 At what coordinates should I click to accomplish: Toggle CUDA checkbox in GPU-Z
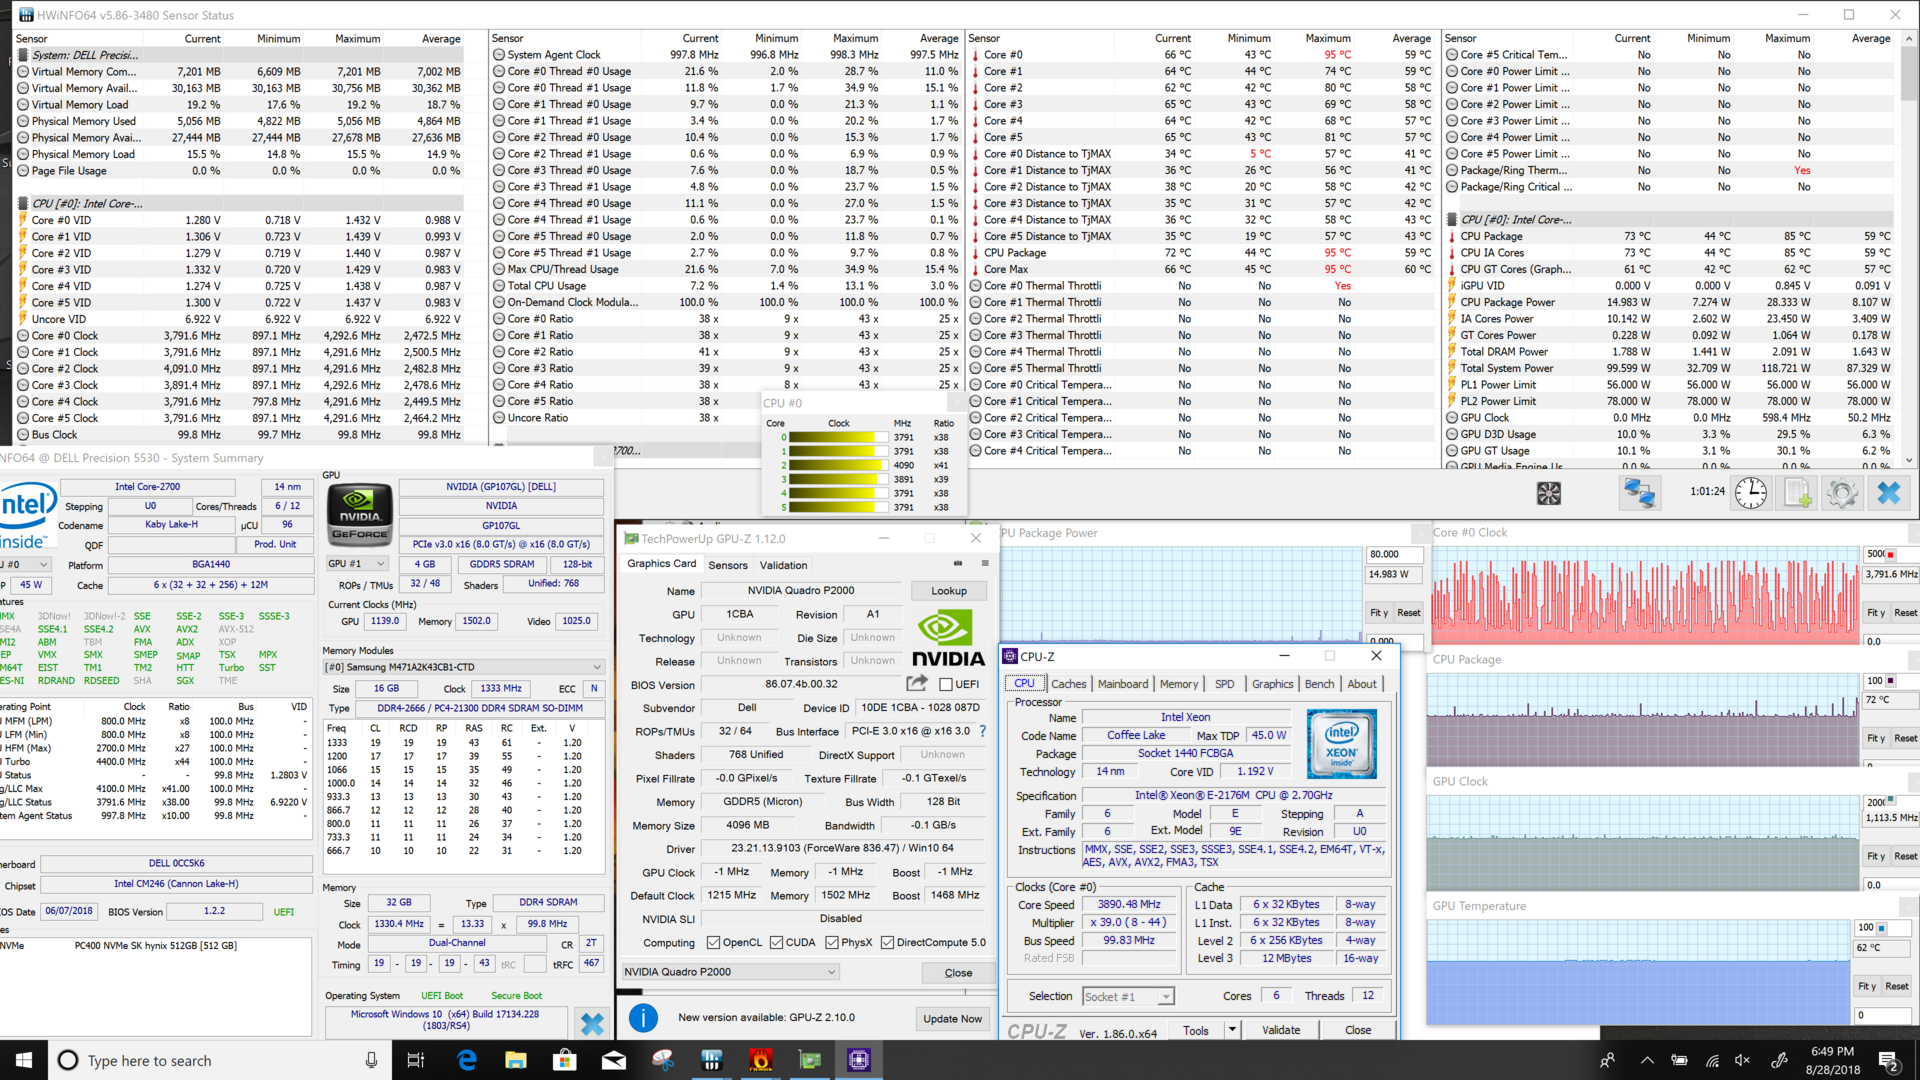(x=776, y=943)
